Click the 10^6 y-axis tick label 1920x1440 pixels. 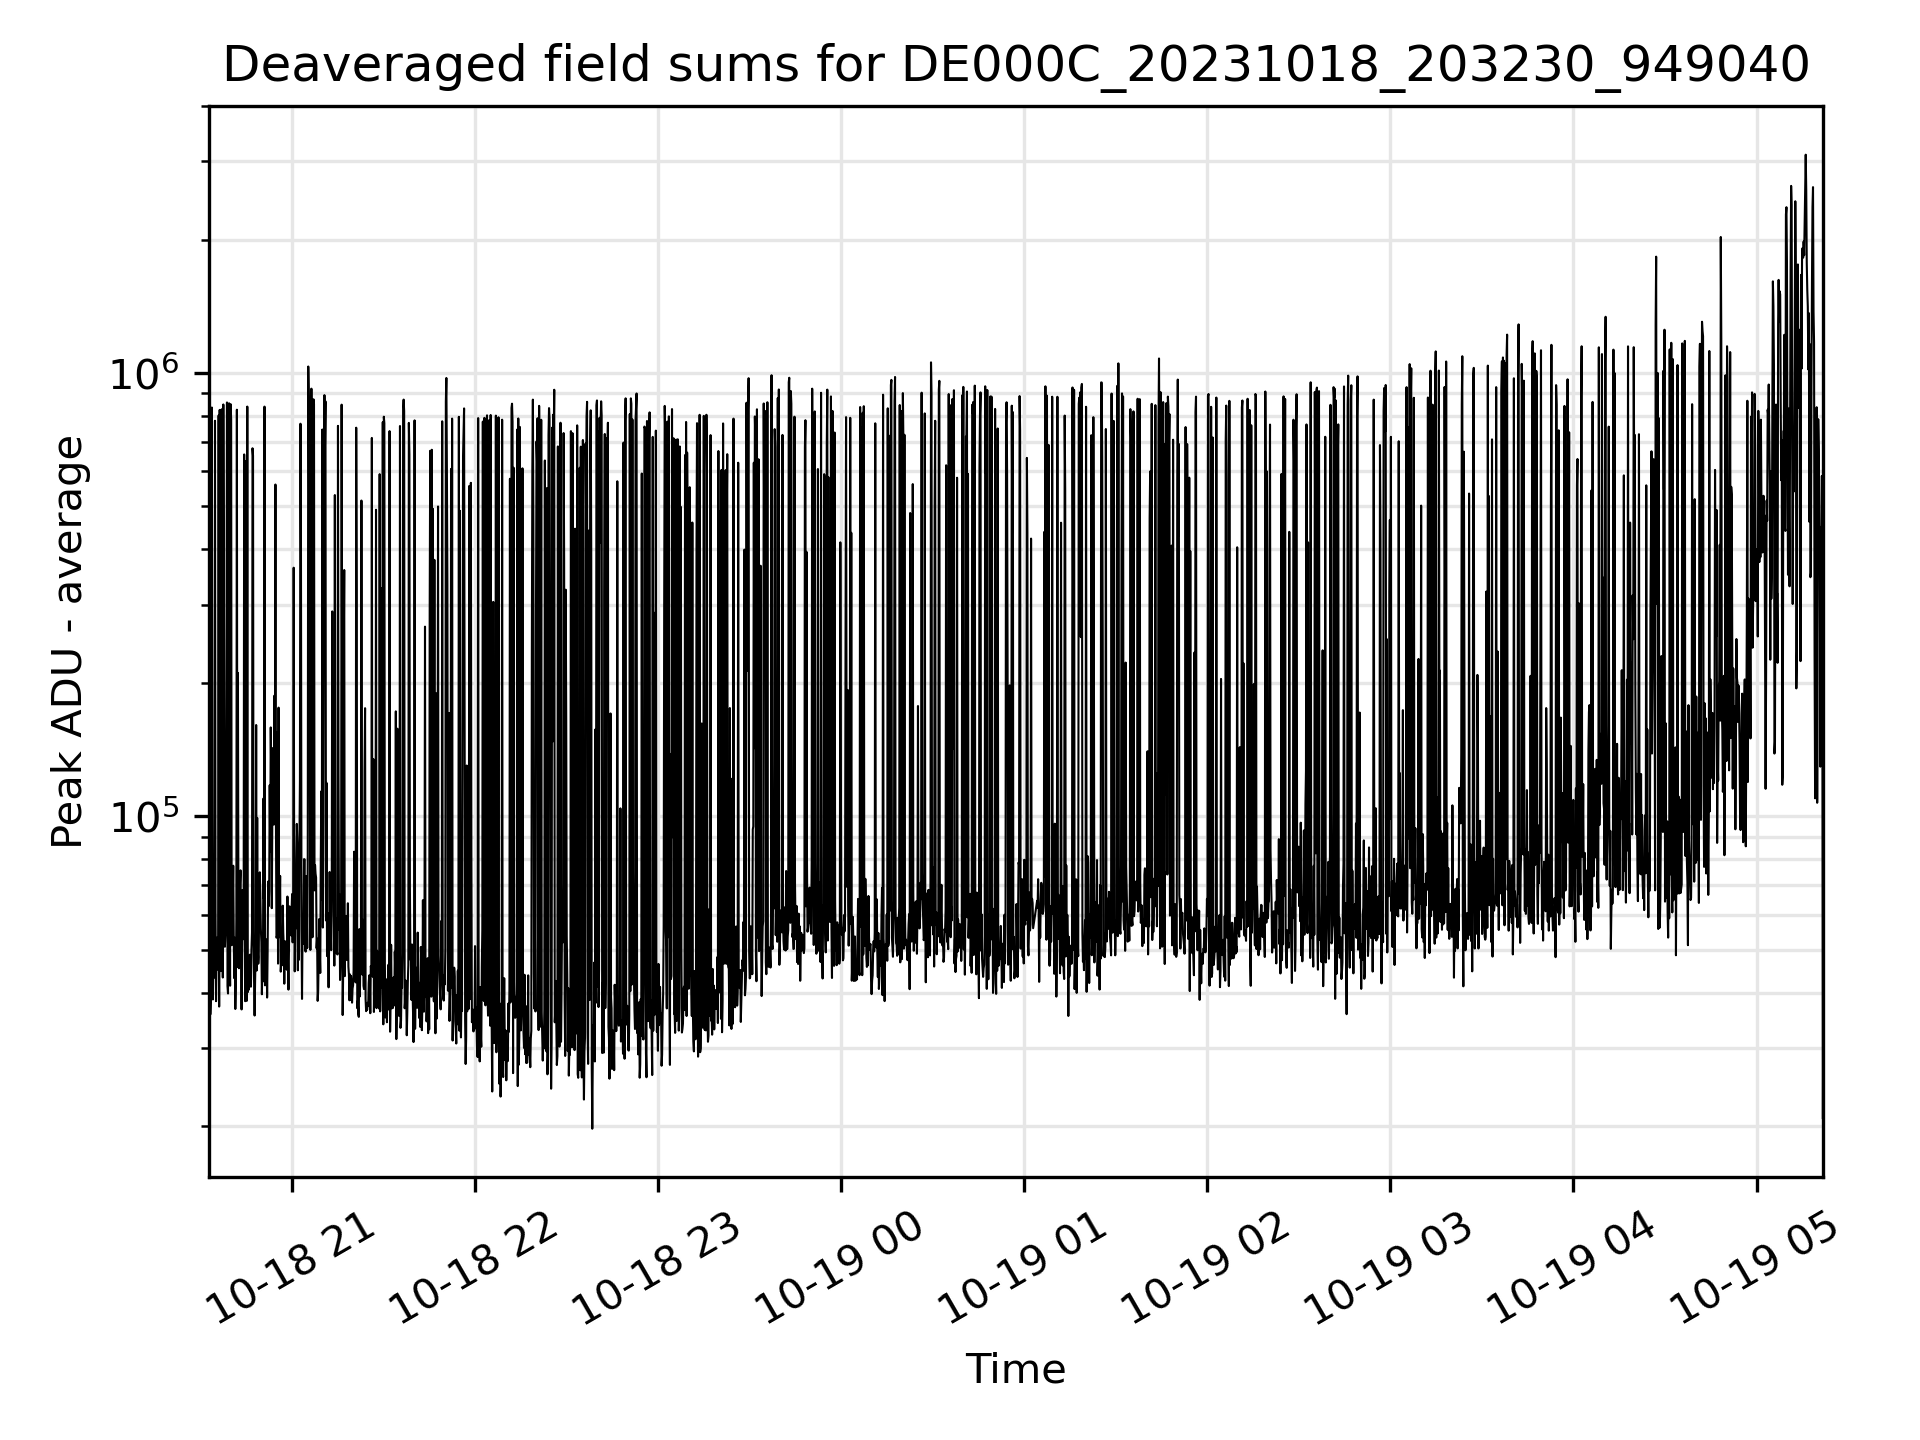pyautogui.click(x=147, y=373)
